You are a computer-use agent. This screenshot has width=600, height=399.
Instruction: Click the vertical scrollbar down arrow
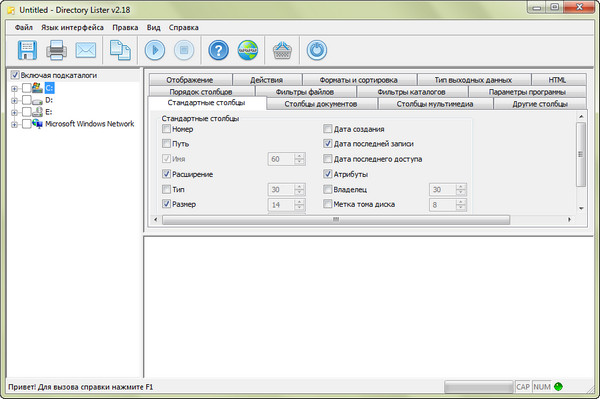[x=581, y=208]
